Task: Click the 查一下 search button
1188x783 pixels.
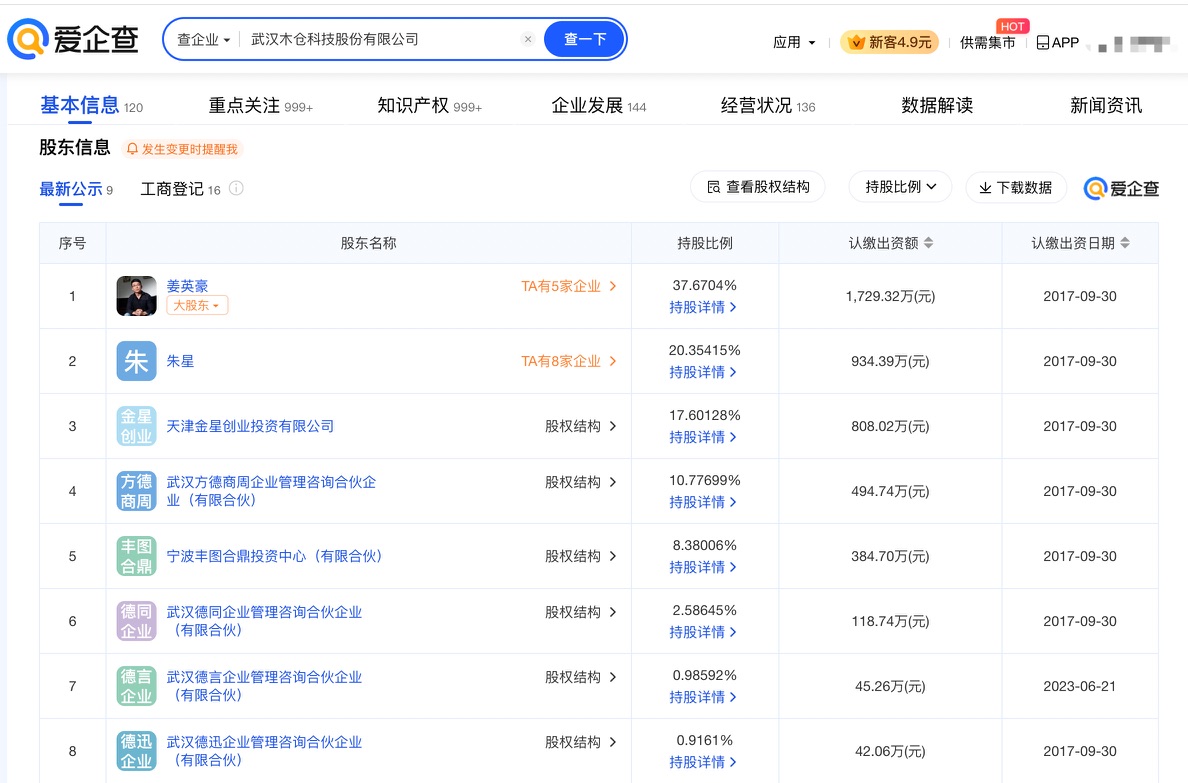Action: [585, 40]
